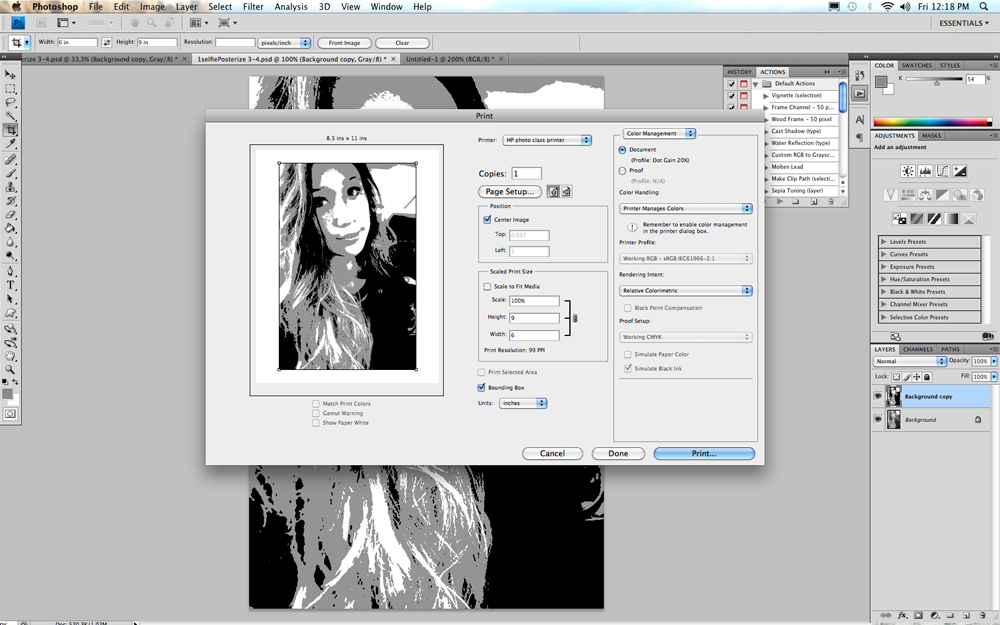The width and height of the screenshot is (1000, 625).
Task: Open the layer blend mode dropdown
Action: (910, 361)
